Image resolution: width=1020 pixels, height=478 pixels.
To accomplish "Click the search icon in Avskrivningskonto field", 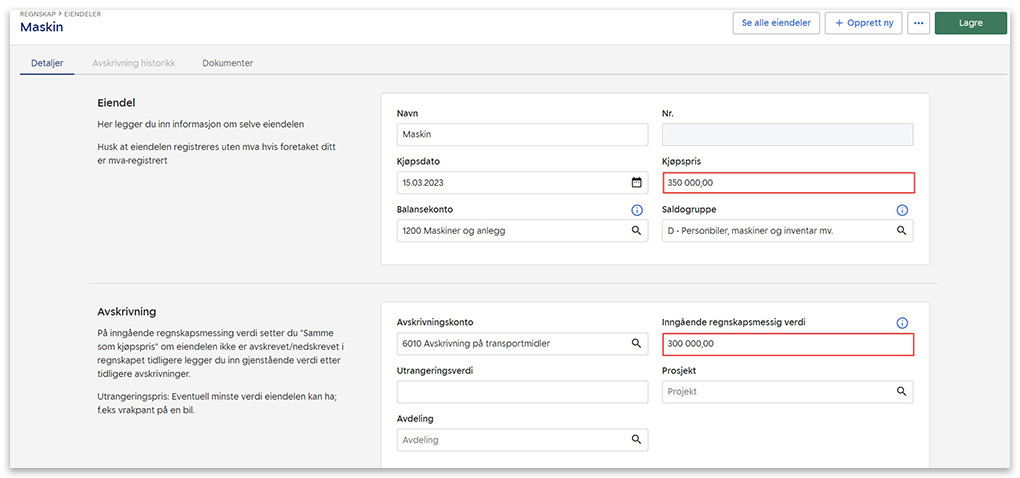I will coord(636,344).
